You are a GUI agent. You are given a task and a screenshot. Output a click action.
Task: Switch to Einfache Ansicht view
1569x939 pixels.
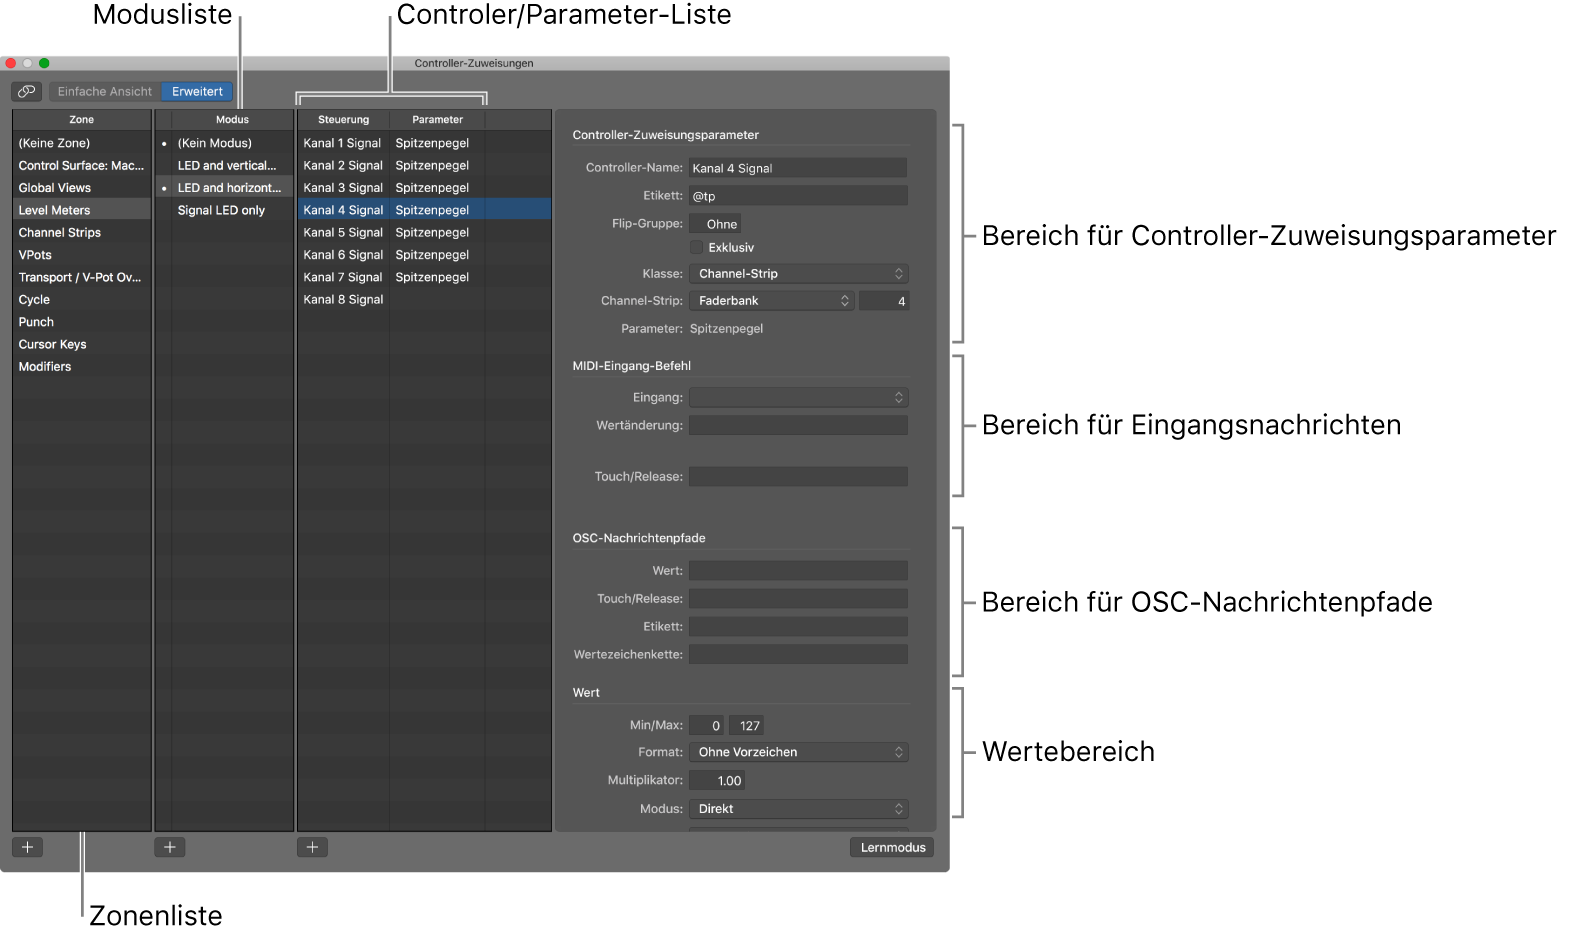tap(105, 91)
